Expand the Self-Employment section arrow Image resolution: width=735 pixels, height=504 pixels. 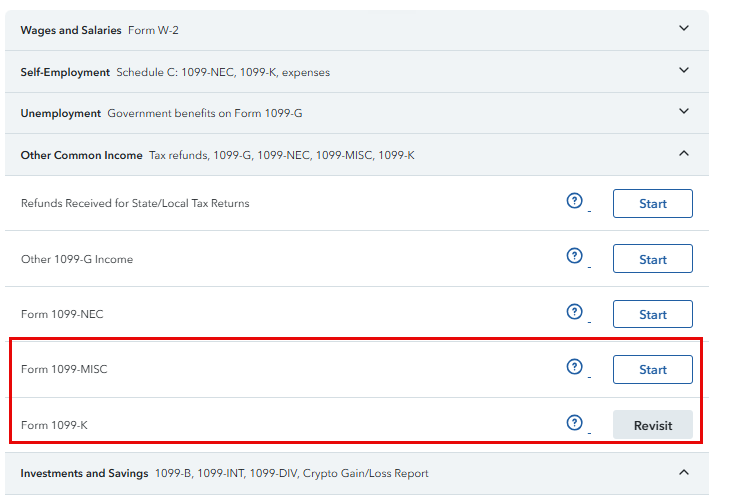coord(684,71)
